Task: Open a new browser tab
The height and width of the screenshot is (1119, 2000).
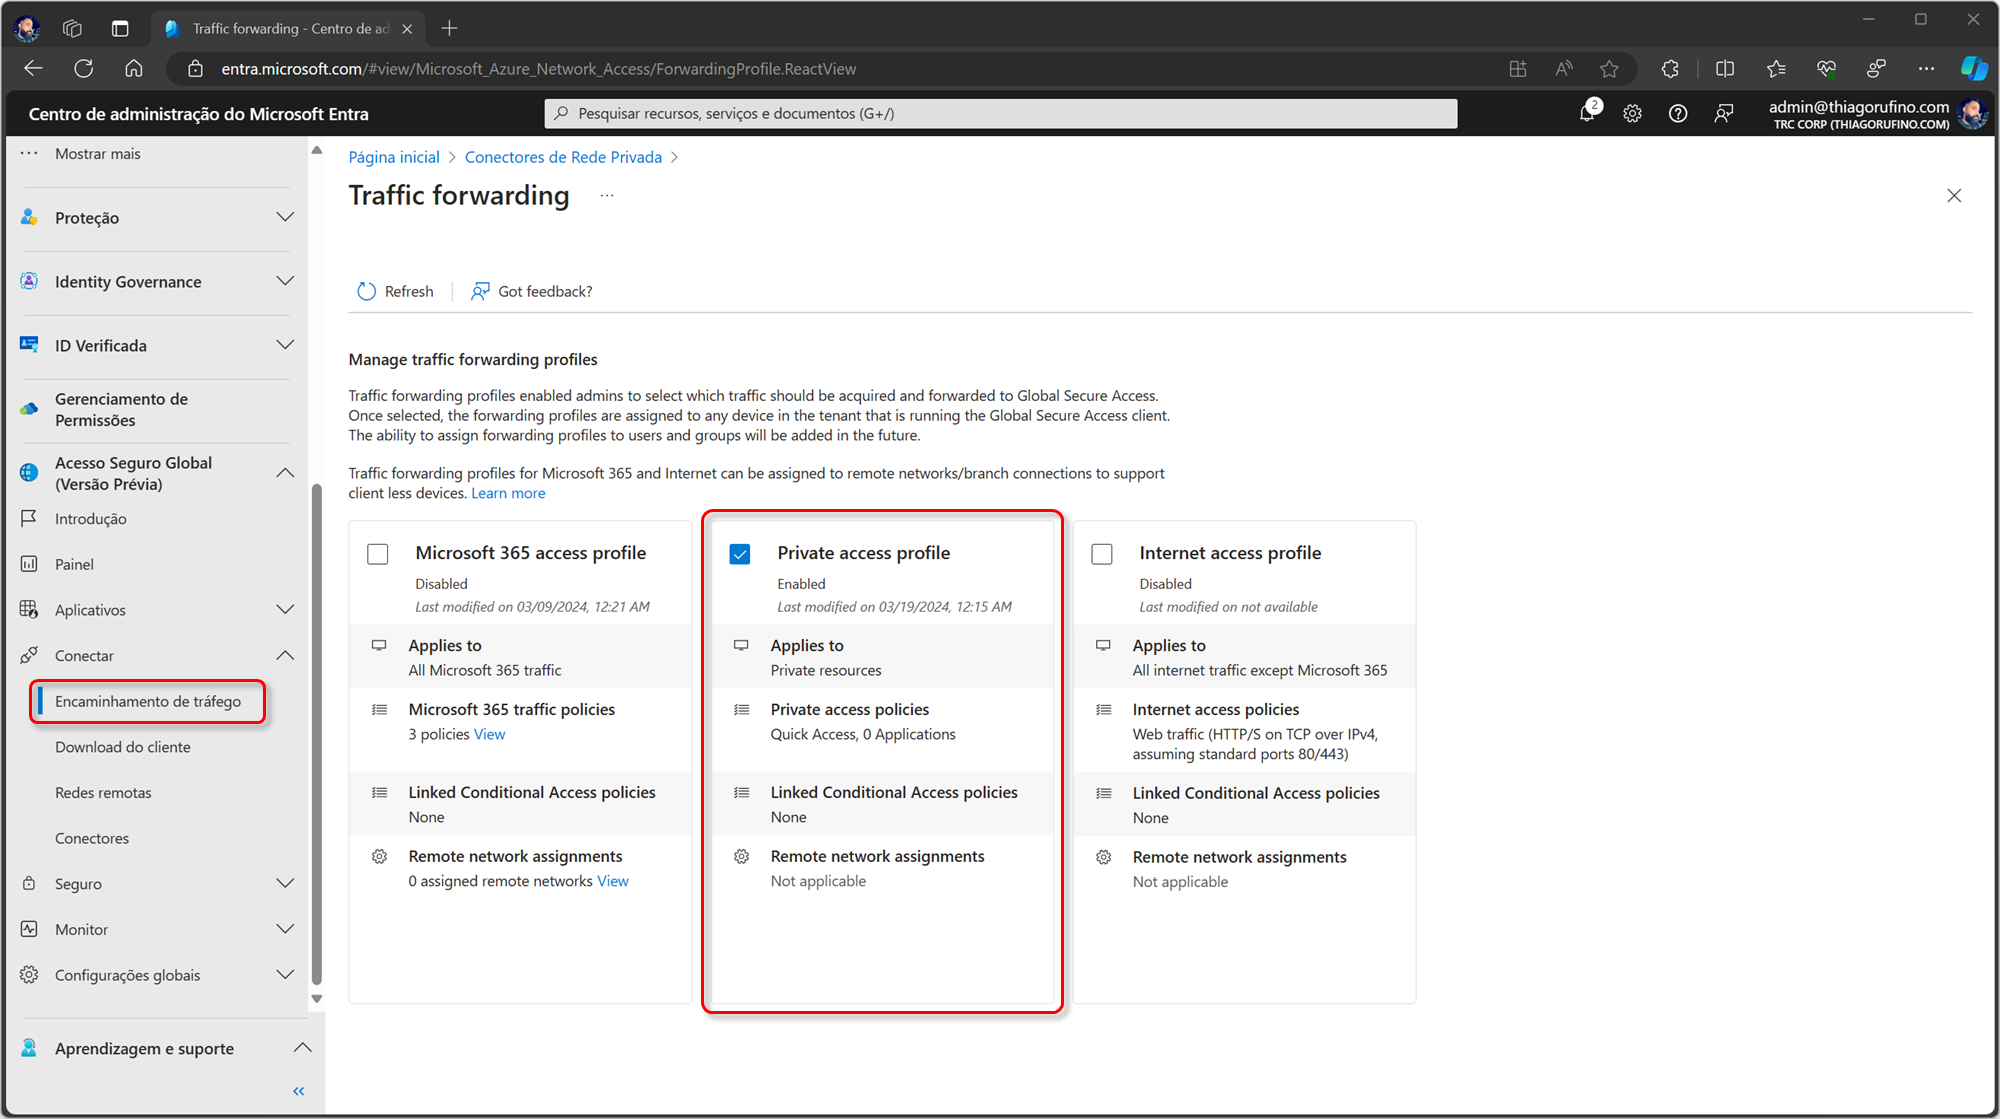Action: coord(449,29)
